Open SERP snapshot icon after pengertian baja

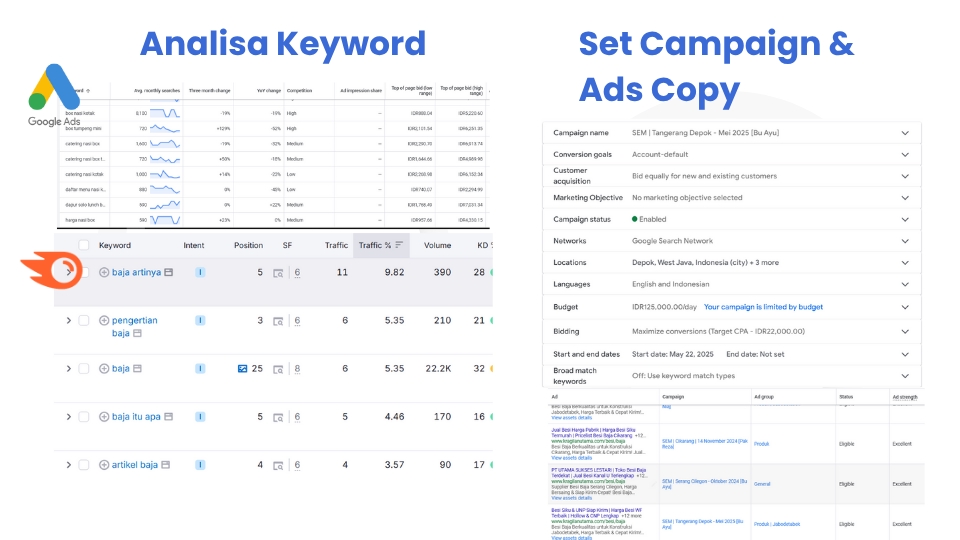[x=137, y=333]
